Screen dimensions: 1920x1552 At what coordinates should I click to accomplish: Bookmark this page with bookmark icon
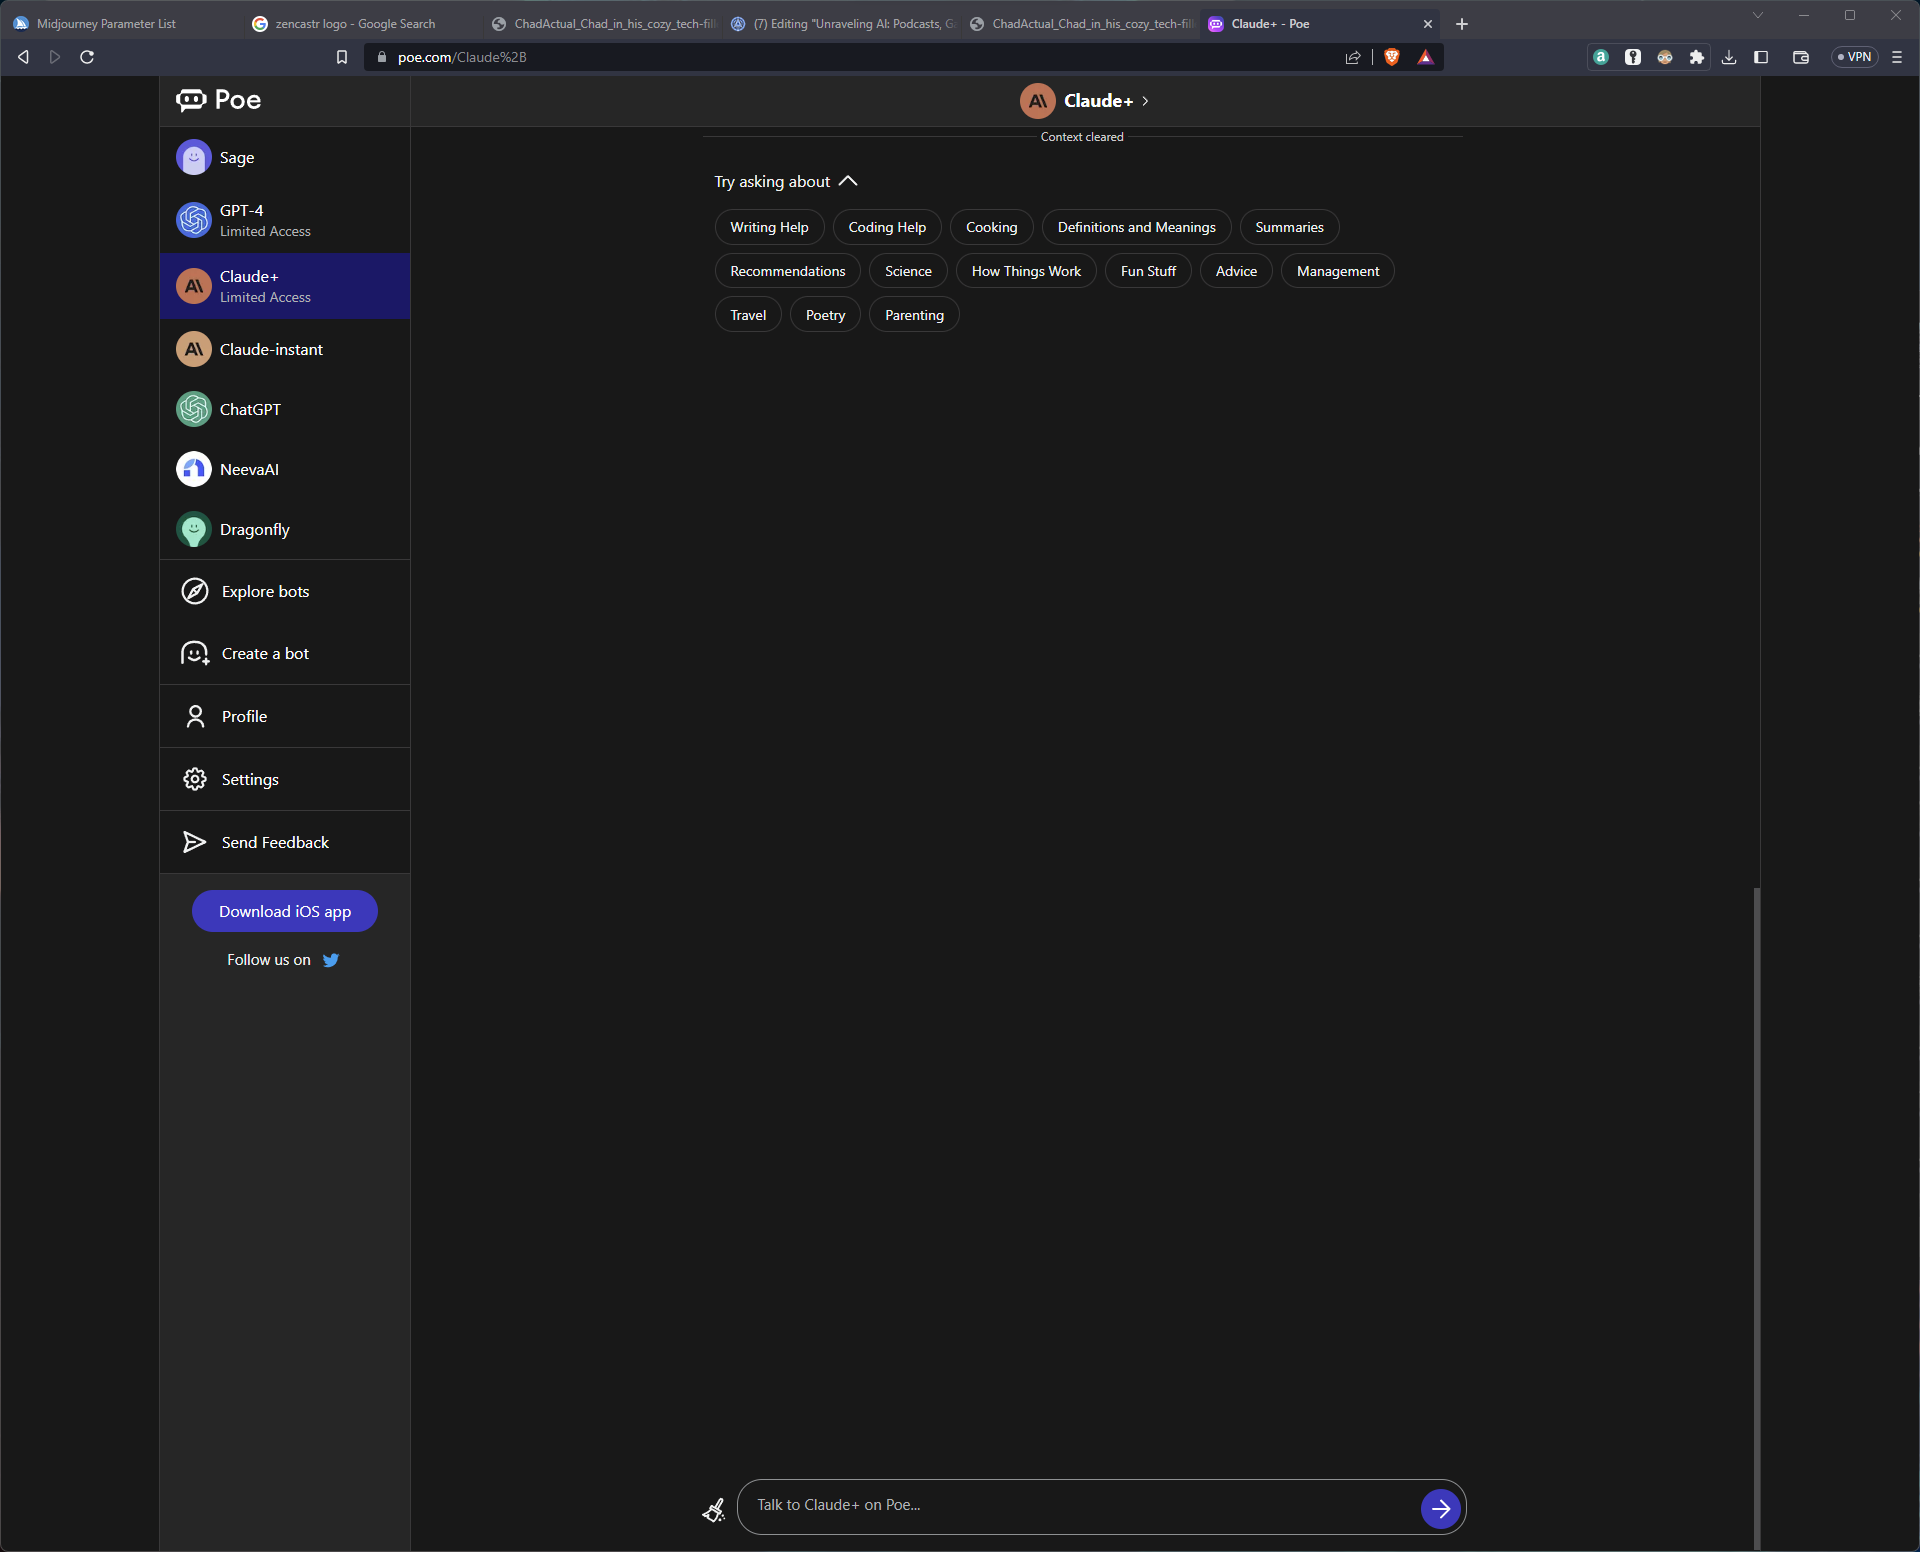(x=342, y=57)
